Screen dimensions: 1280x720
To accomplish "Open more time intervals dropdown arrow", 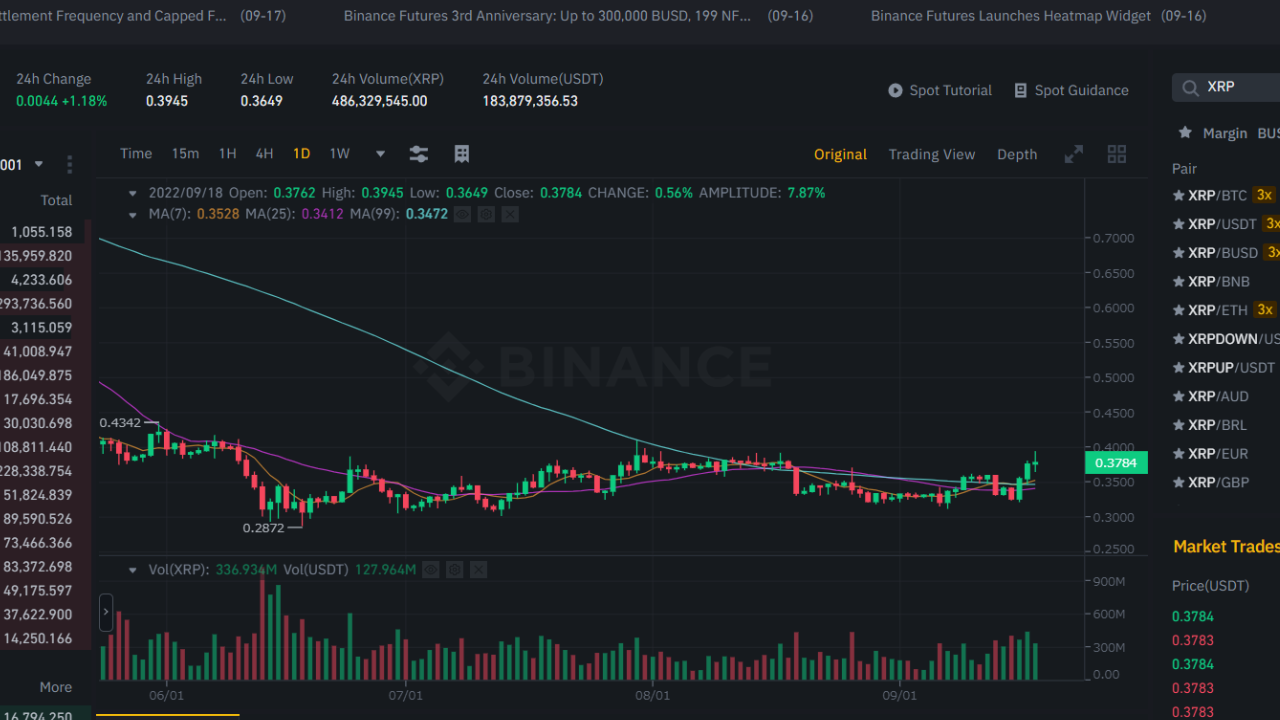I will [380, 154].
